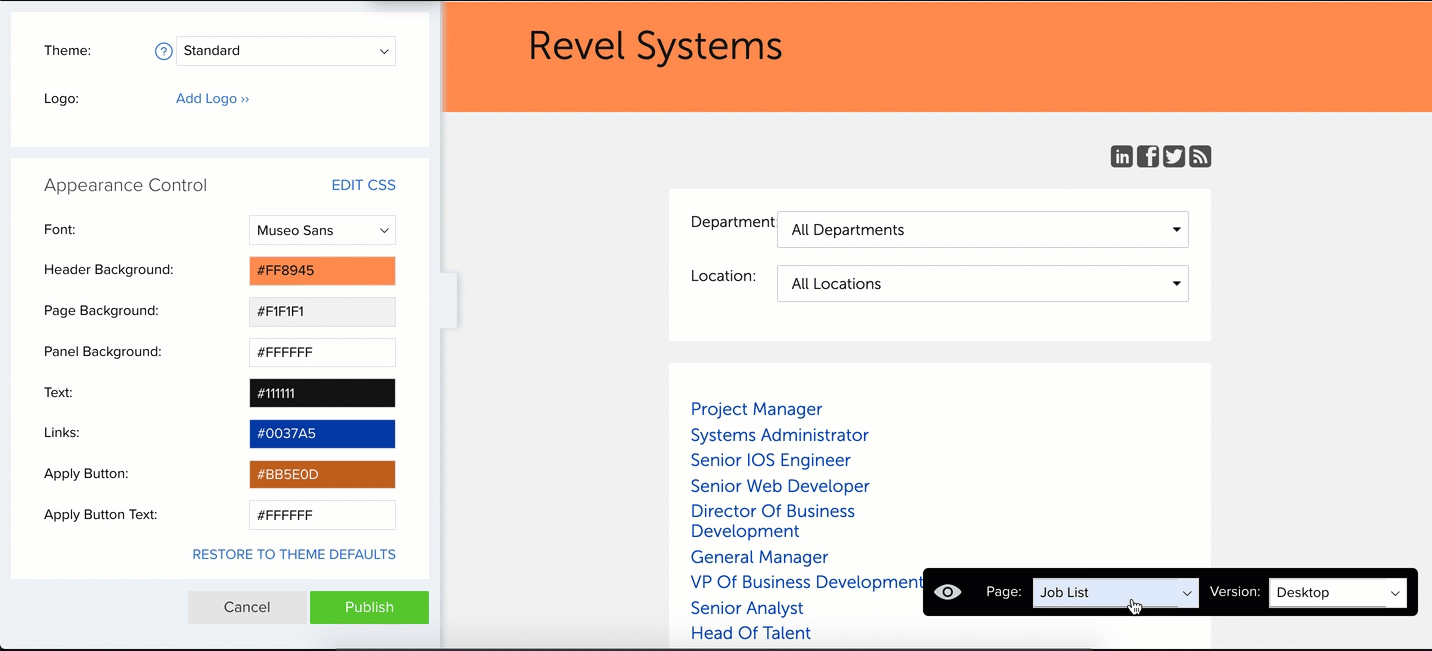
Task: Open the EDIT CSS link
Action: coord(364,185)
